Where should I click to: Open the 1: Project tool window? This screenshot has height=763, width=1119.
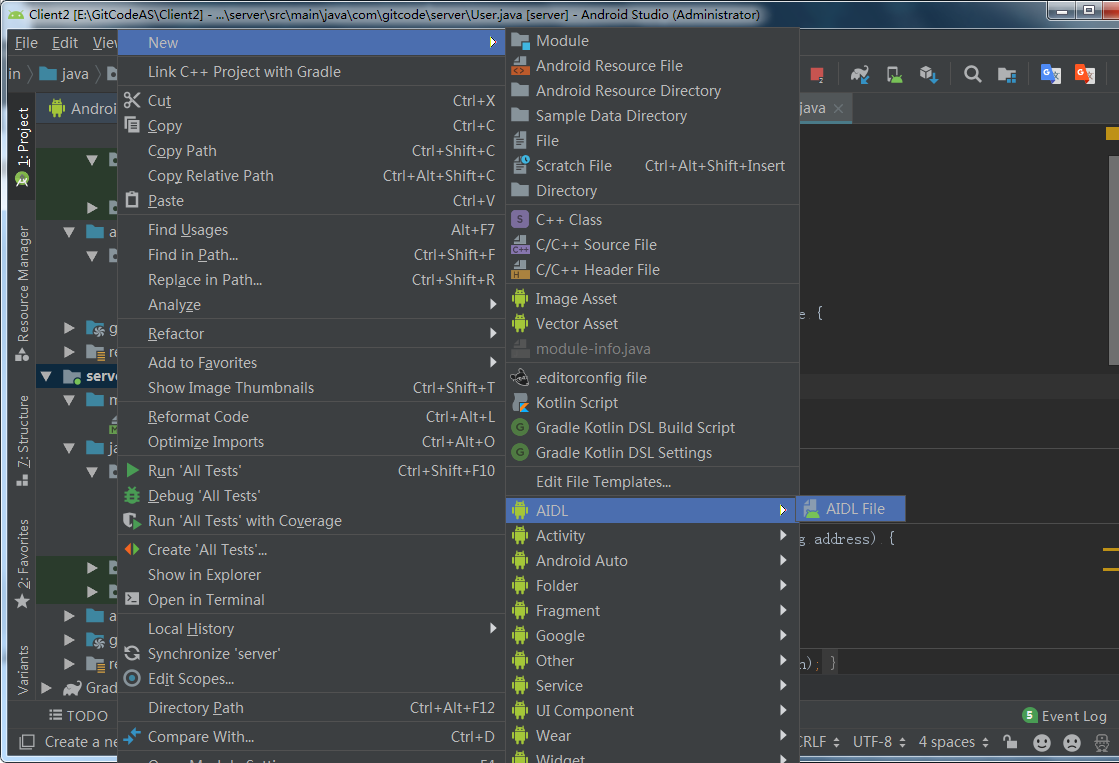(x=23, y=147)
